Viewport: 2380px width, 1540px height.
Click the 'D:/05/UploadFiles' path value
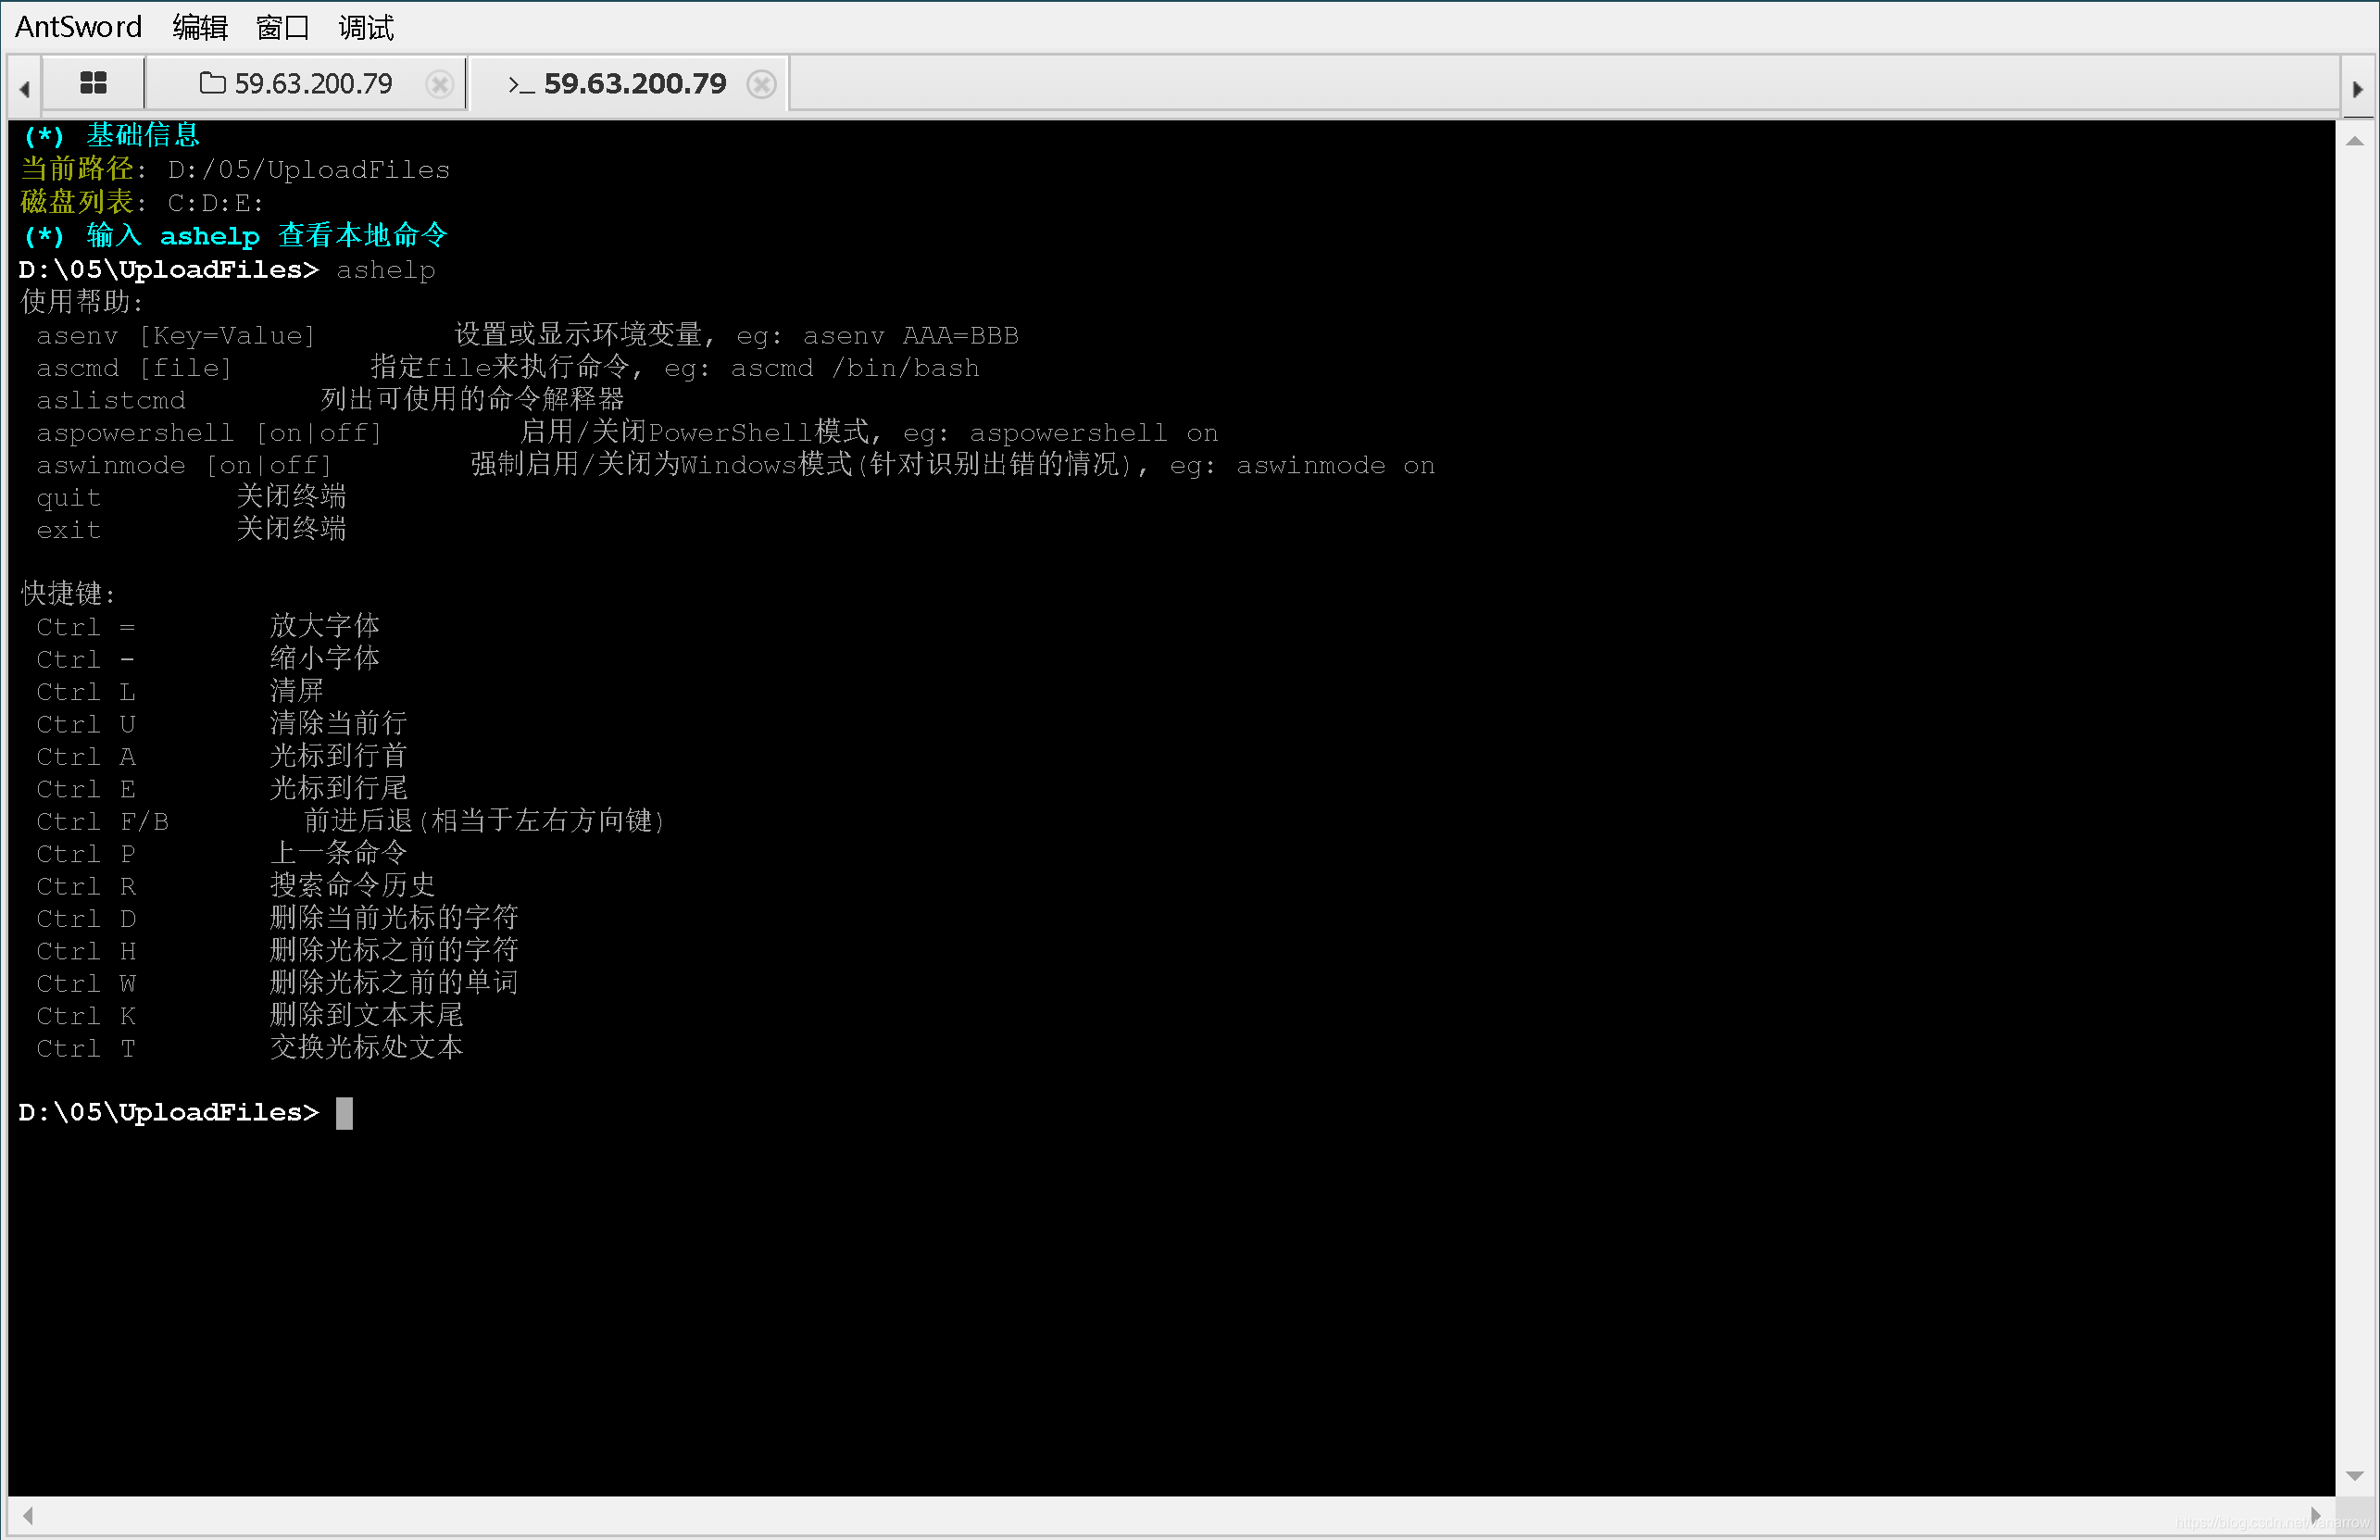point(309,170)
